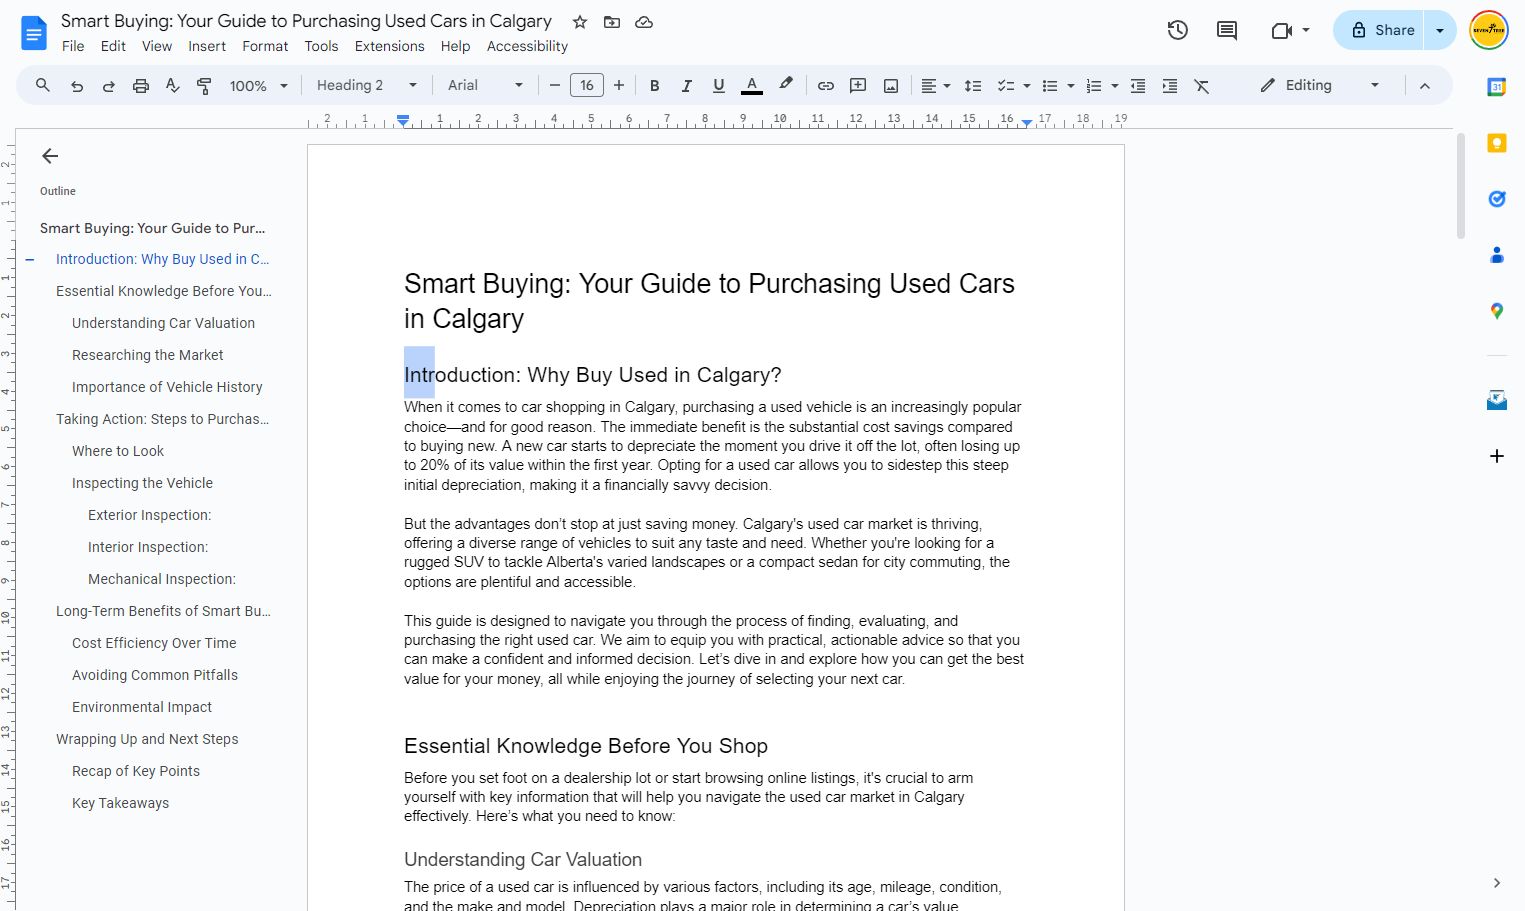Open Google Maps side panel
Image resolution: width=1525 pixels, height=911 pixels.
pyautogui.click(x=1497, y=311)
